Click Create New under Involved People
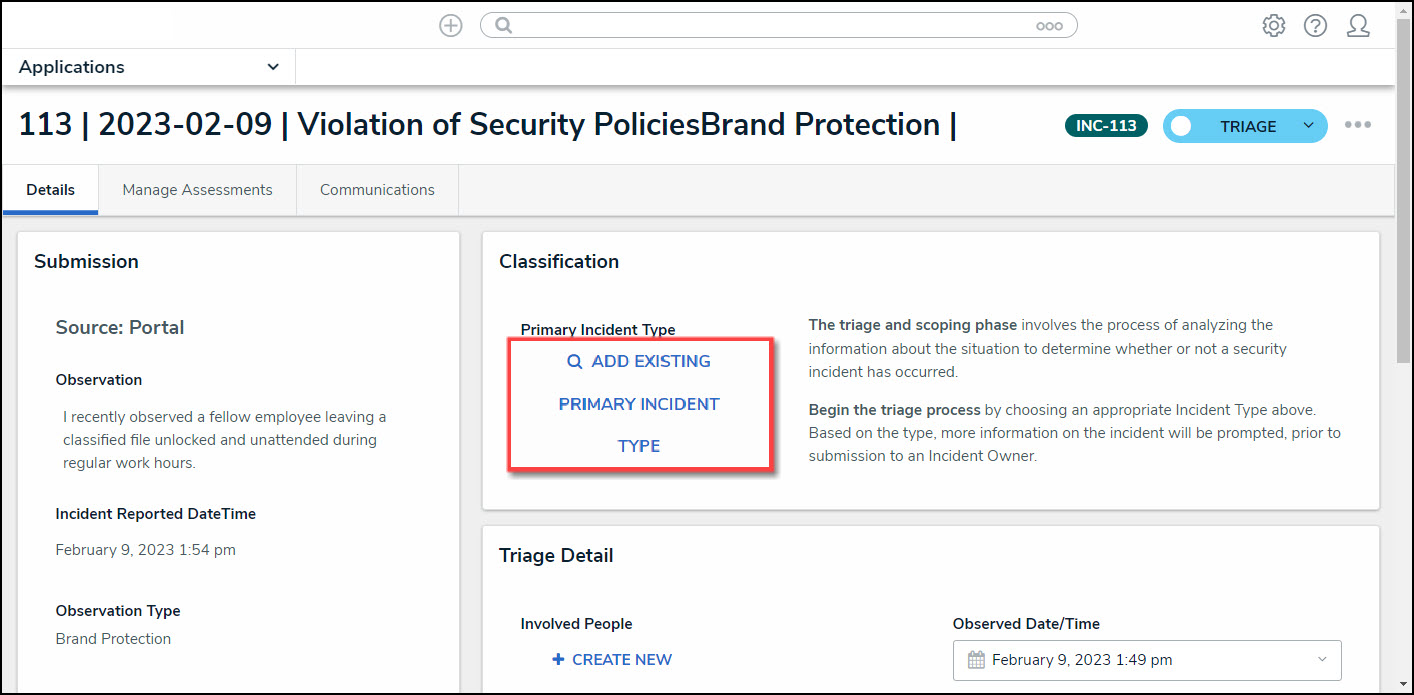Image resolution: width=1414 pixels, height=695 pixels. [x=612, y=660]
